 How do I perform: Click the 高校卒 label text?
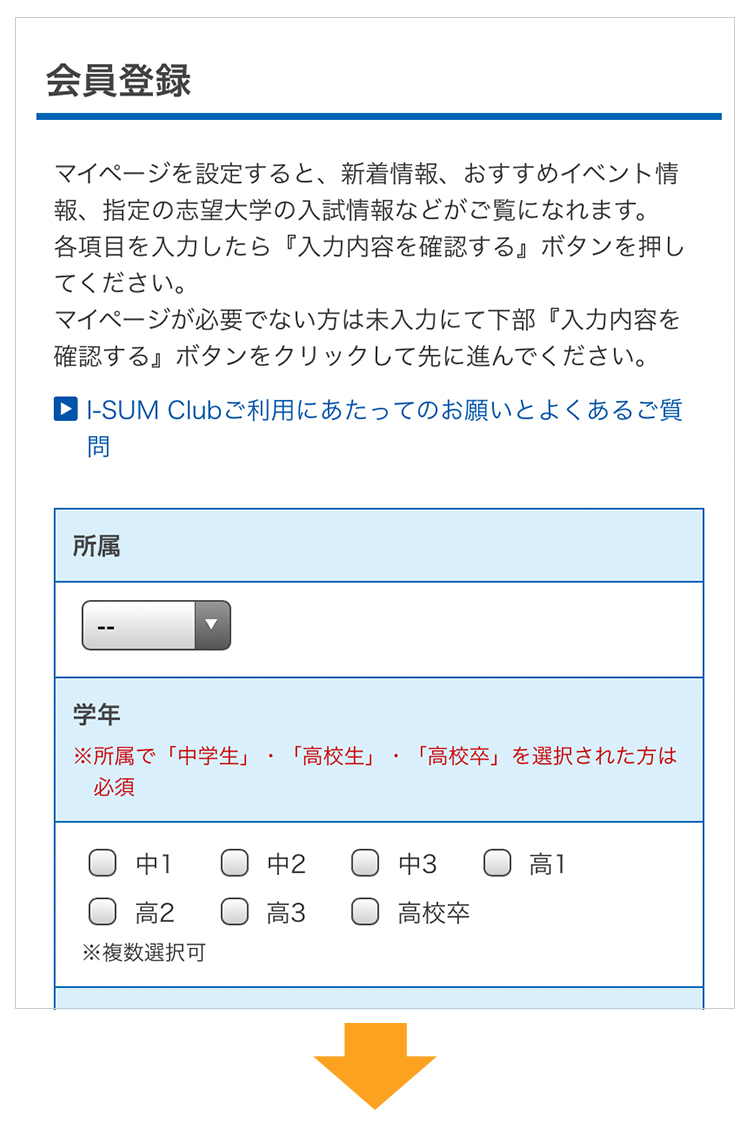(433, 913)
